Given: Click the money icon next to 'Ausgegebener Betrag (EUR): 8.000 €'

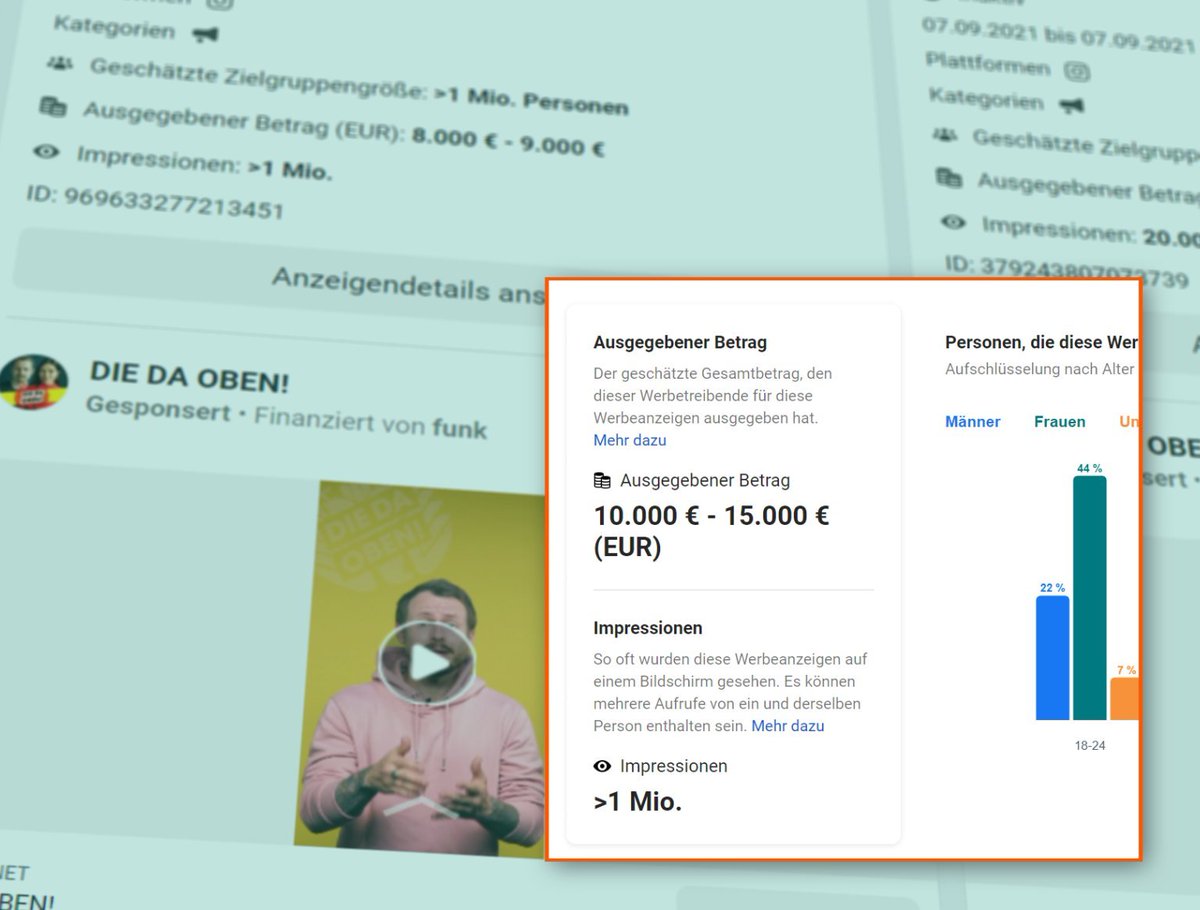Looking at the screenshot, I should [x=51, y=106].
